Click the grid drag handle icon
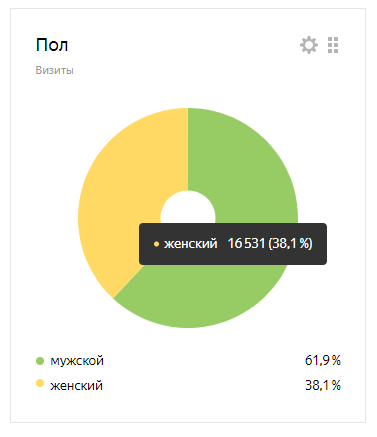 click(x=333, y=45)
